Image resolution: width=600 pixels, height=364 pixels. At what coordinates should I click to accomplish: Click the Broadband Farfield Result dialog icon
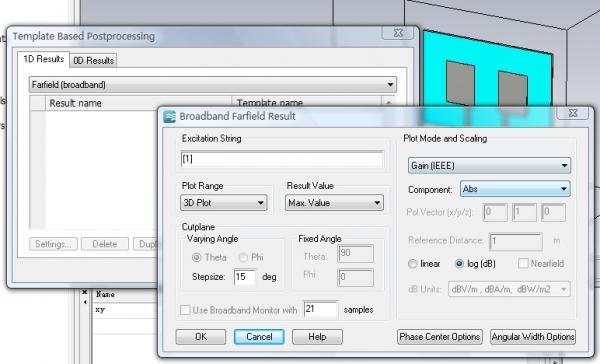tap(170, 116)
